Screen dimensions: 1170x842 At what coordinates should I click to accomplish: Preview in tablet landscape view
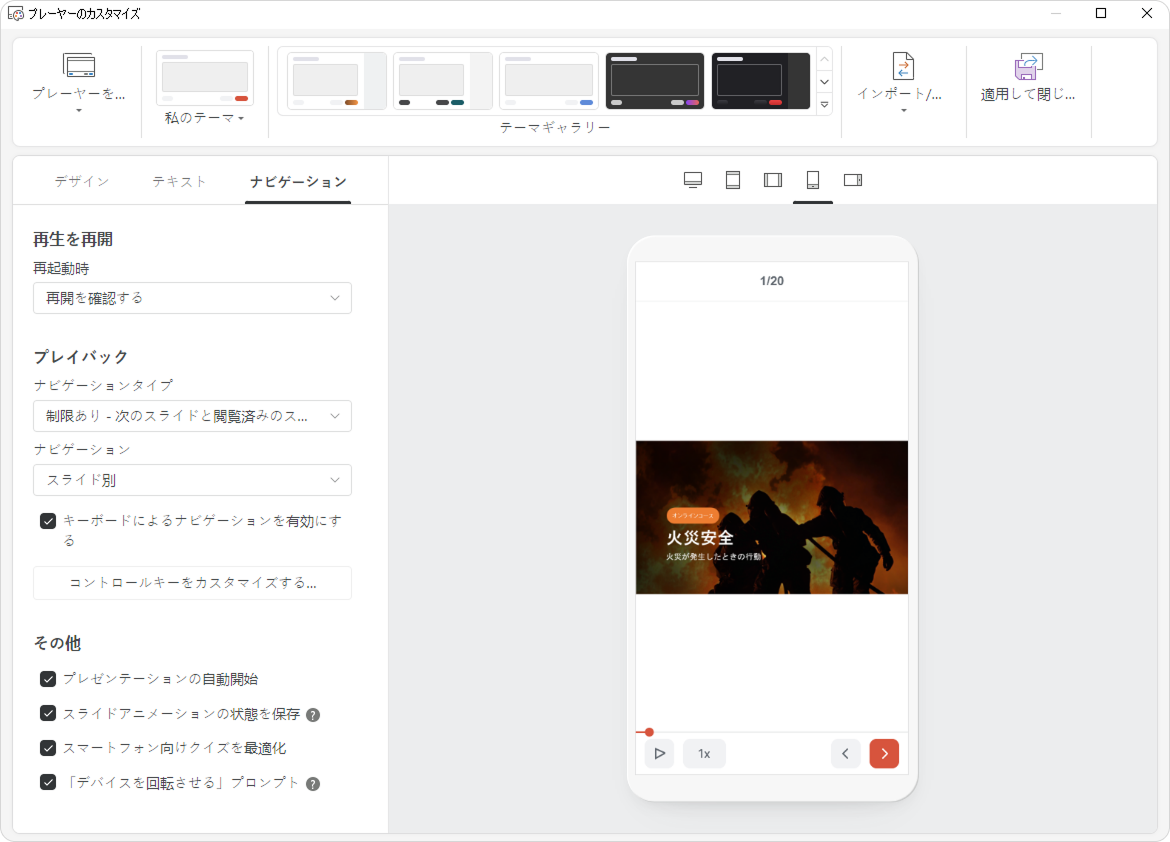pyautogui.click(x=773, y=180)
